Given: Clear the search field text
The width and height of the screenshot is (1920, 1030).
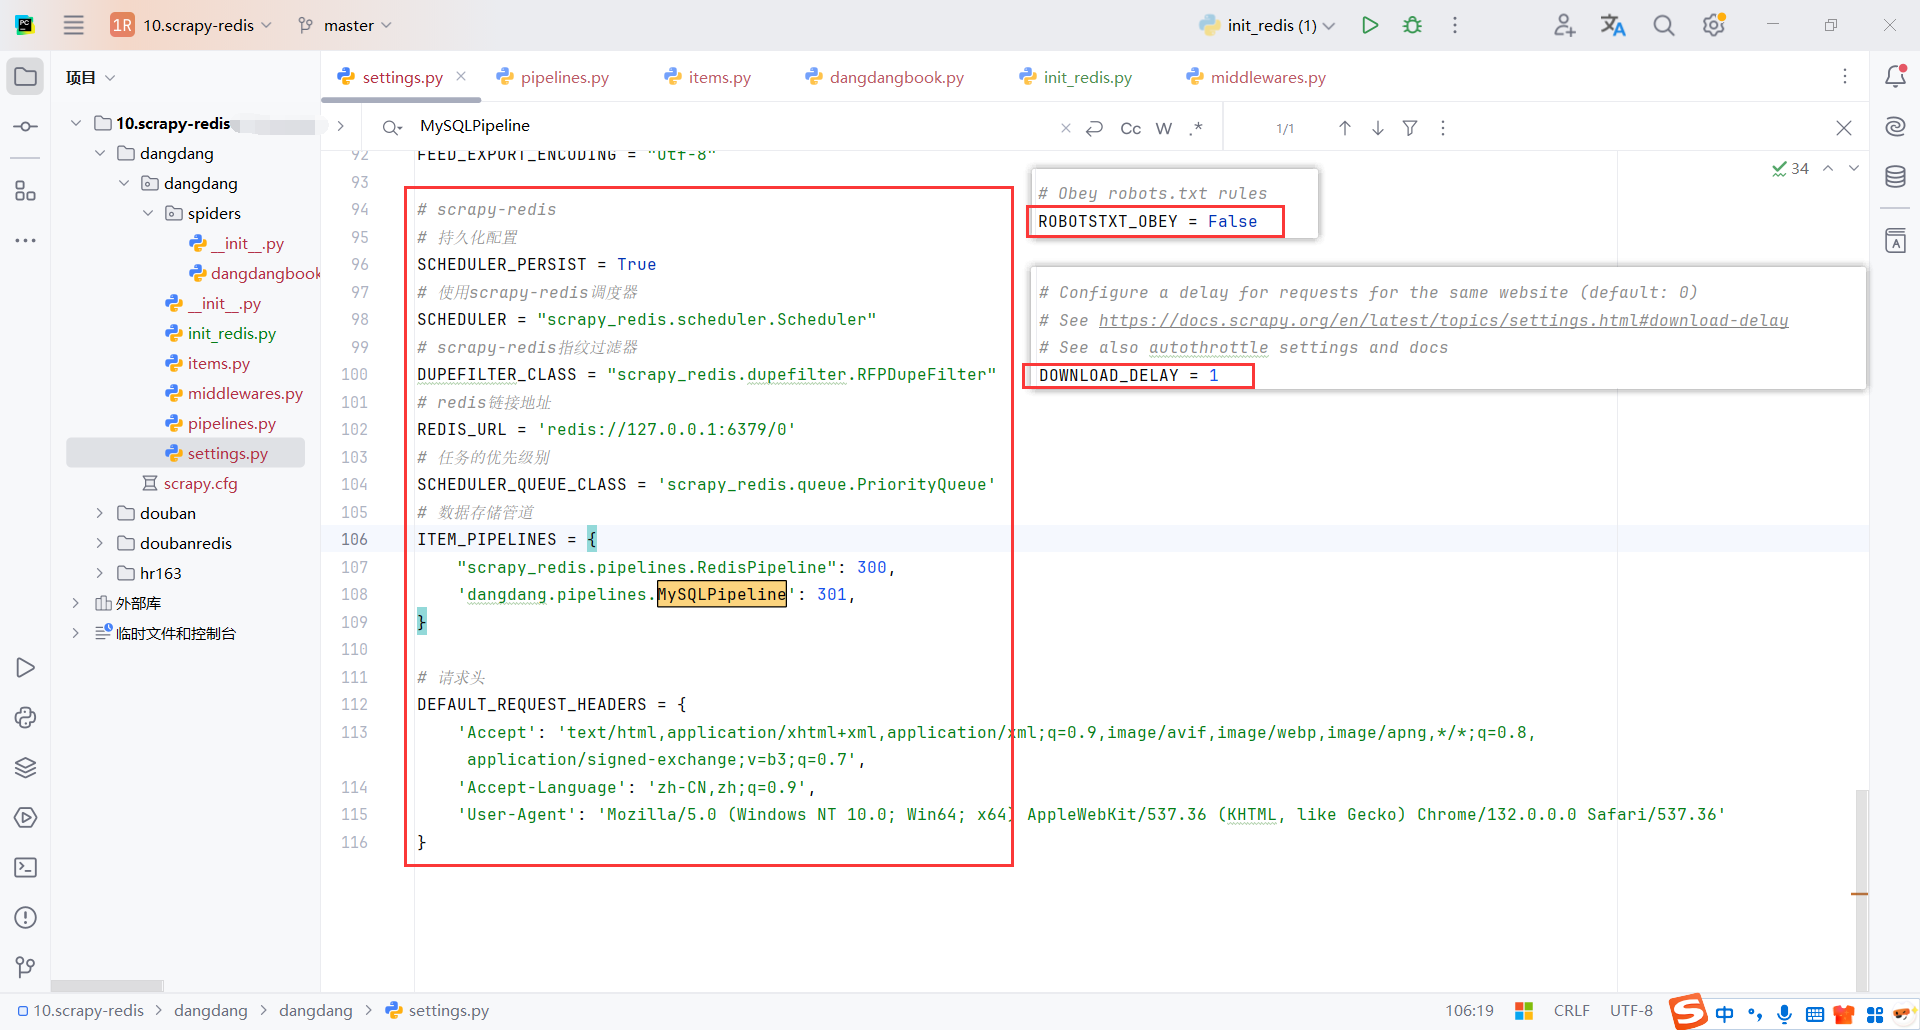Looking at the screenshot, I should point(1066,128).
